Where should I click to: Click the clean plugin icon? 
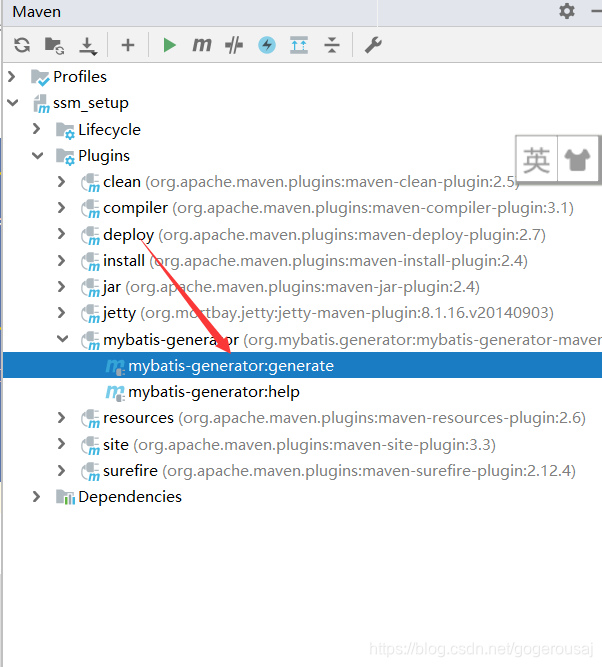[x=90, y=183]
